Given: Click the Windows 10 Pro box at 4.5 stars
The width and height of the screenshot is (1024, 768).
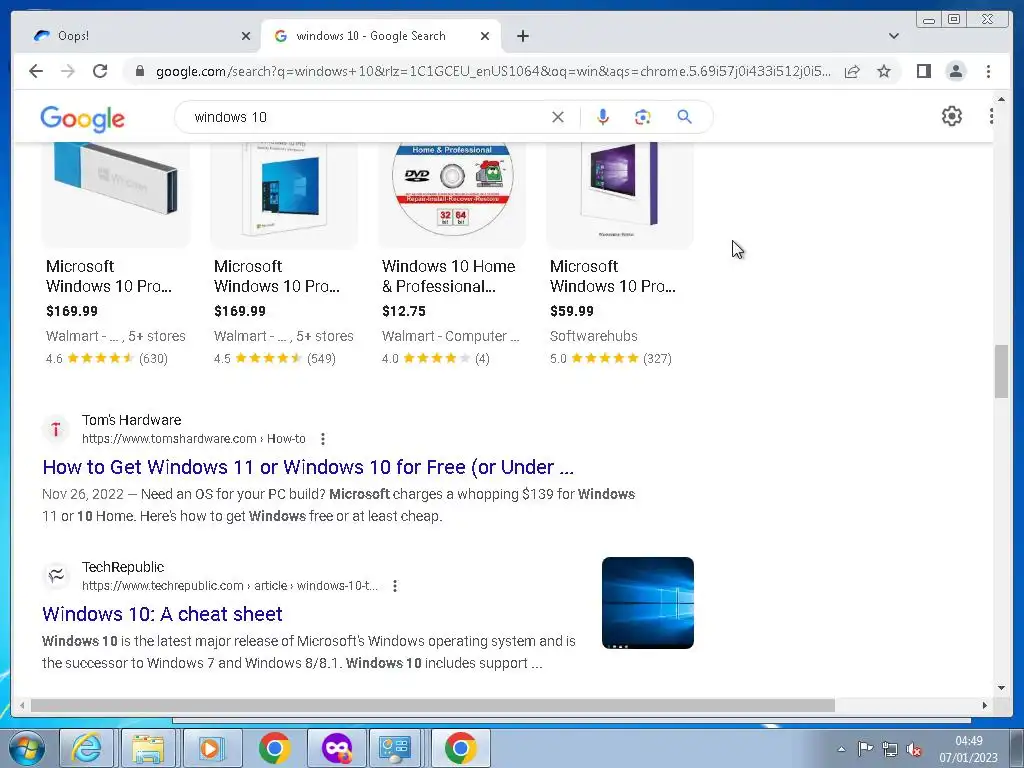Looking at the screenshot, I should pyautogui.click(x=284, y=193).
